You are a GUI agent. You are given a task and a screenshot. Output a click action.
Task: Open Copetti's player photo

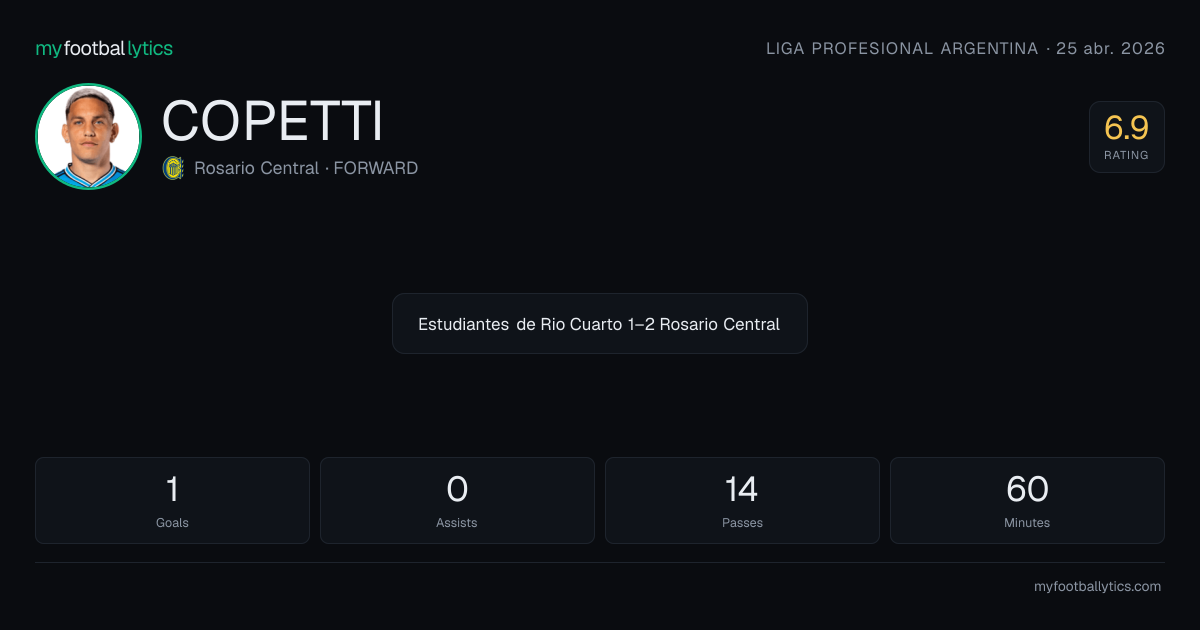tap(88, 136)
